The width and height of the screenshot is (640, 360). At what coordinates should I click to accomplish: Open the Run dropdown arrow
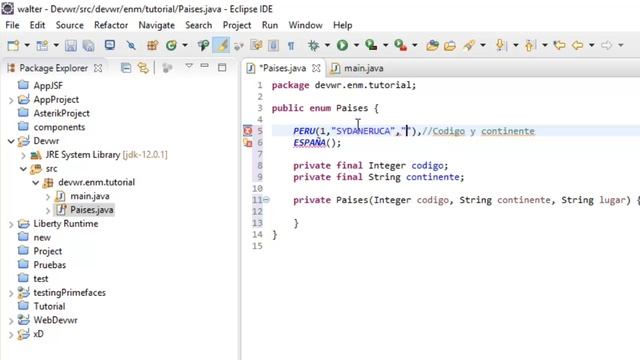(356, 45)
